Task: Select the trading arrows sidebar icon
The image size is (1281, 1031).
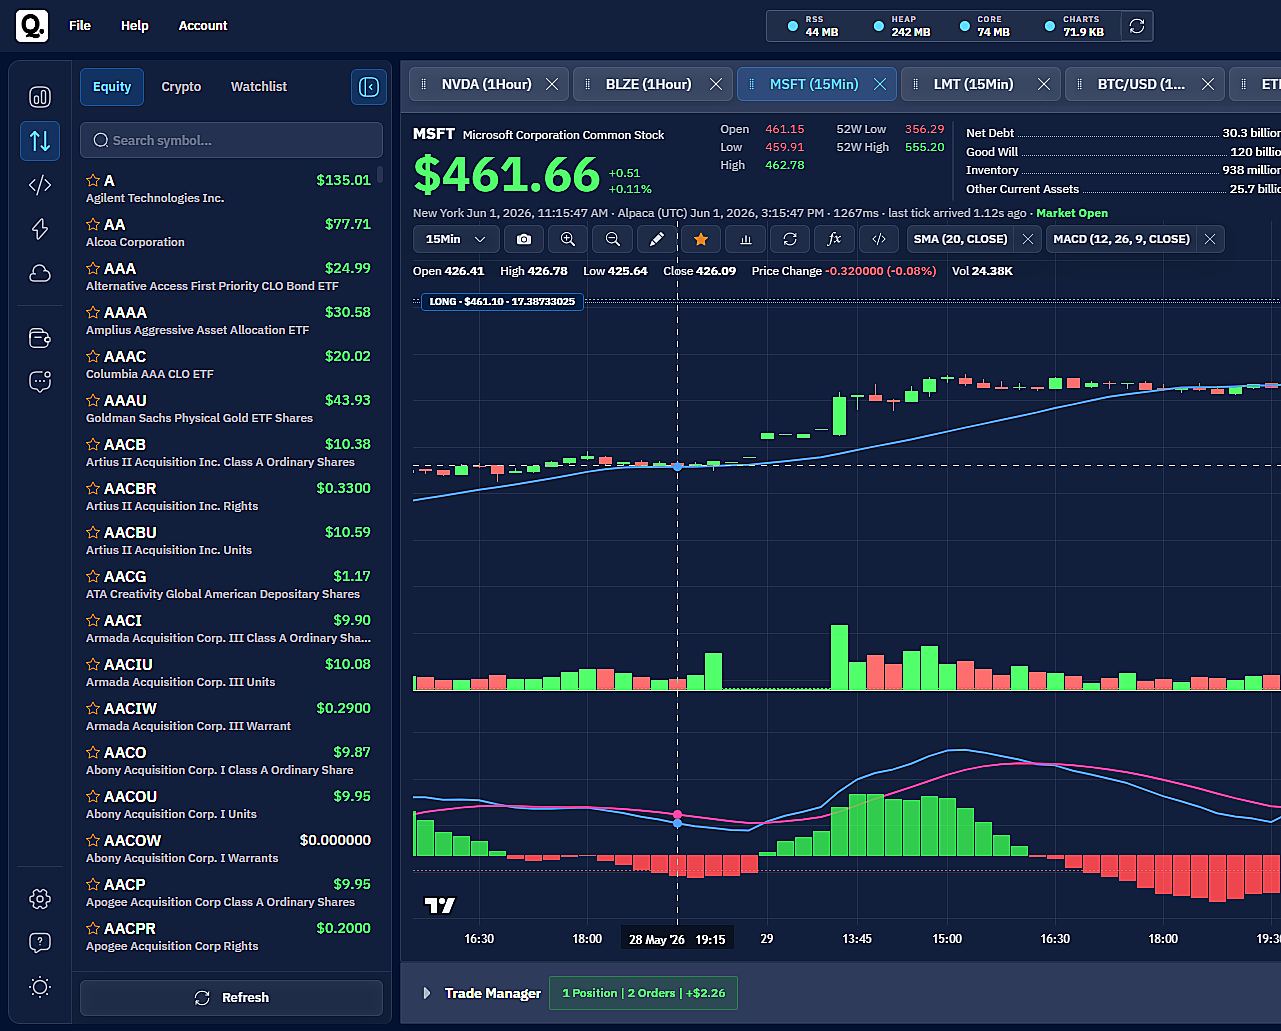Action: pos(40,141)
